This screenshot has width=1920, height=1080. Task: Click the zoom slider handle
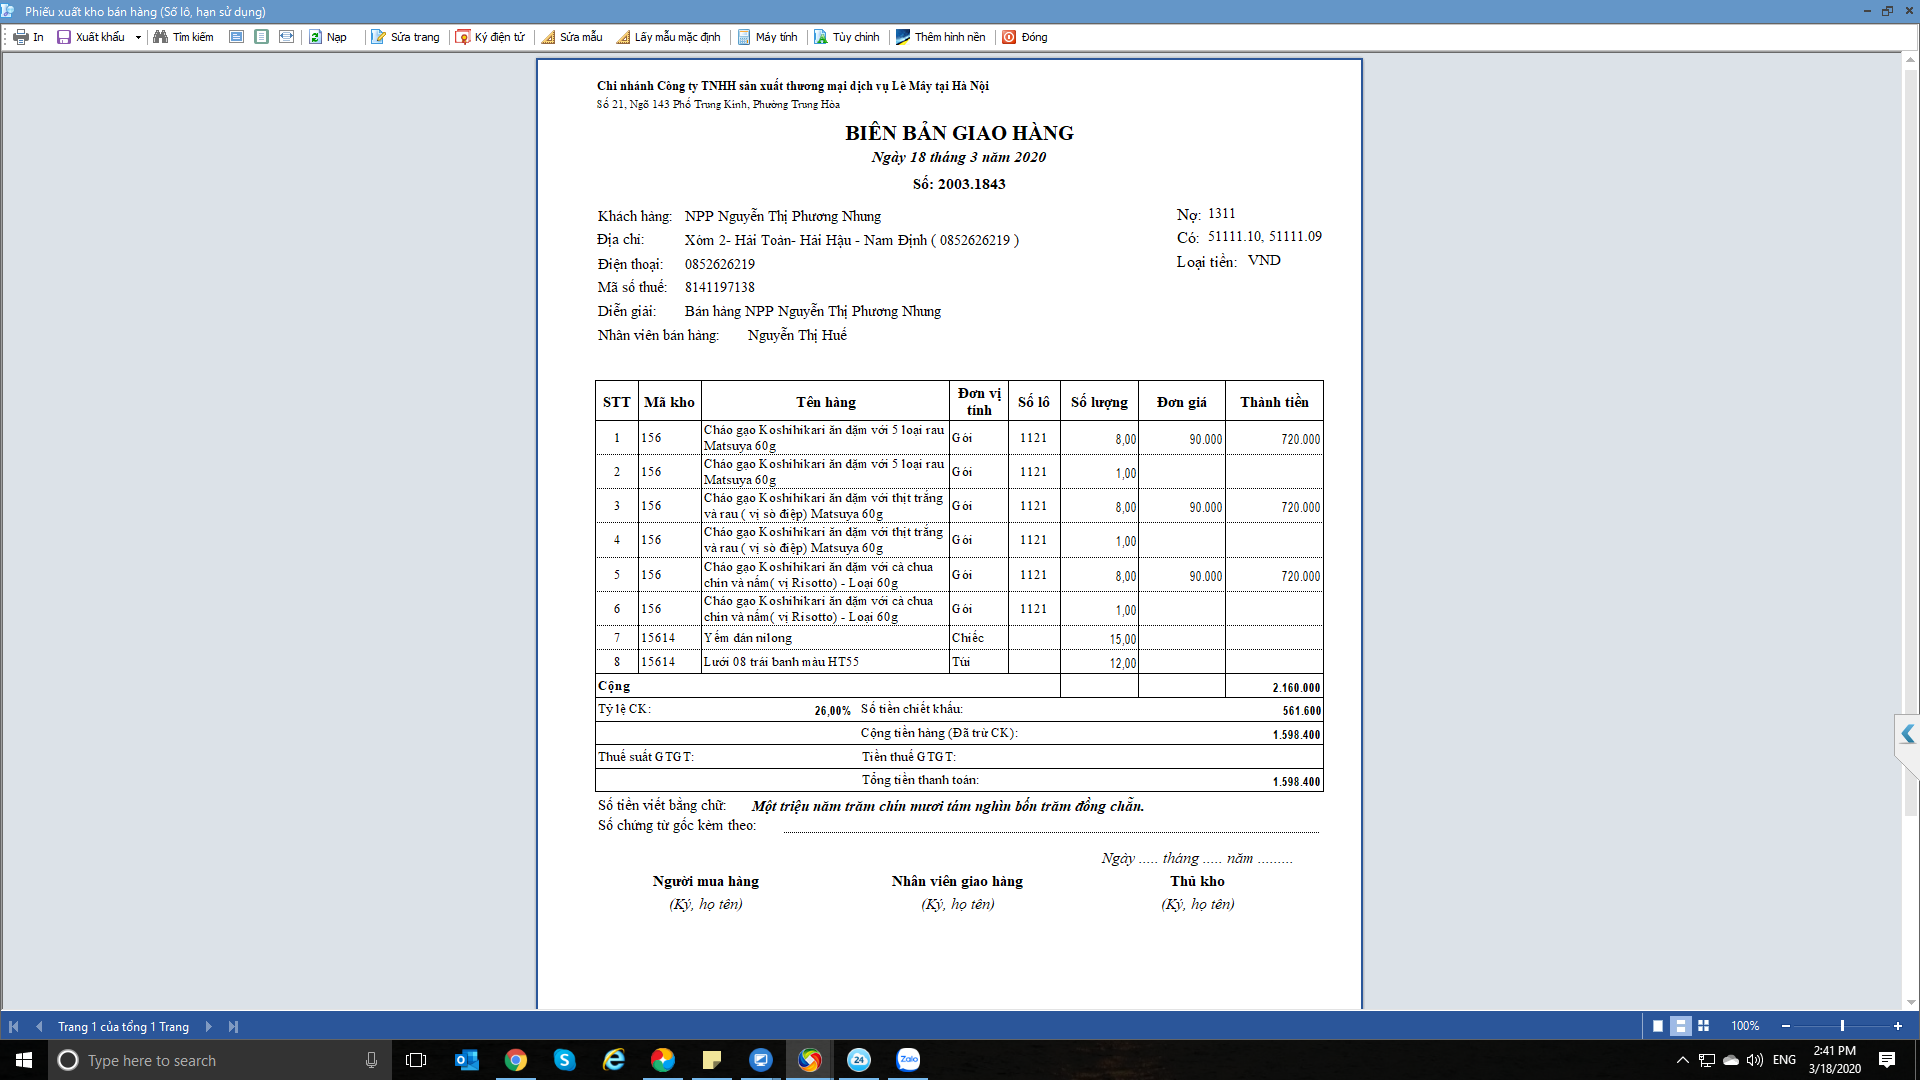point(1842,1026)
